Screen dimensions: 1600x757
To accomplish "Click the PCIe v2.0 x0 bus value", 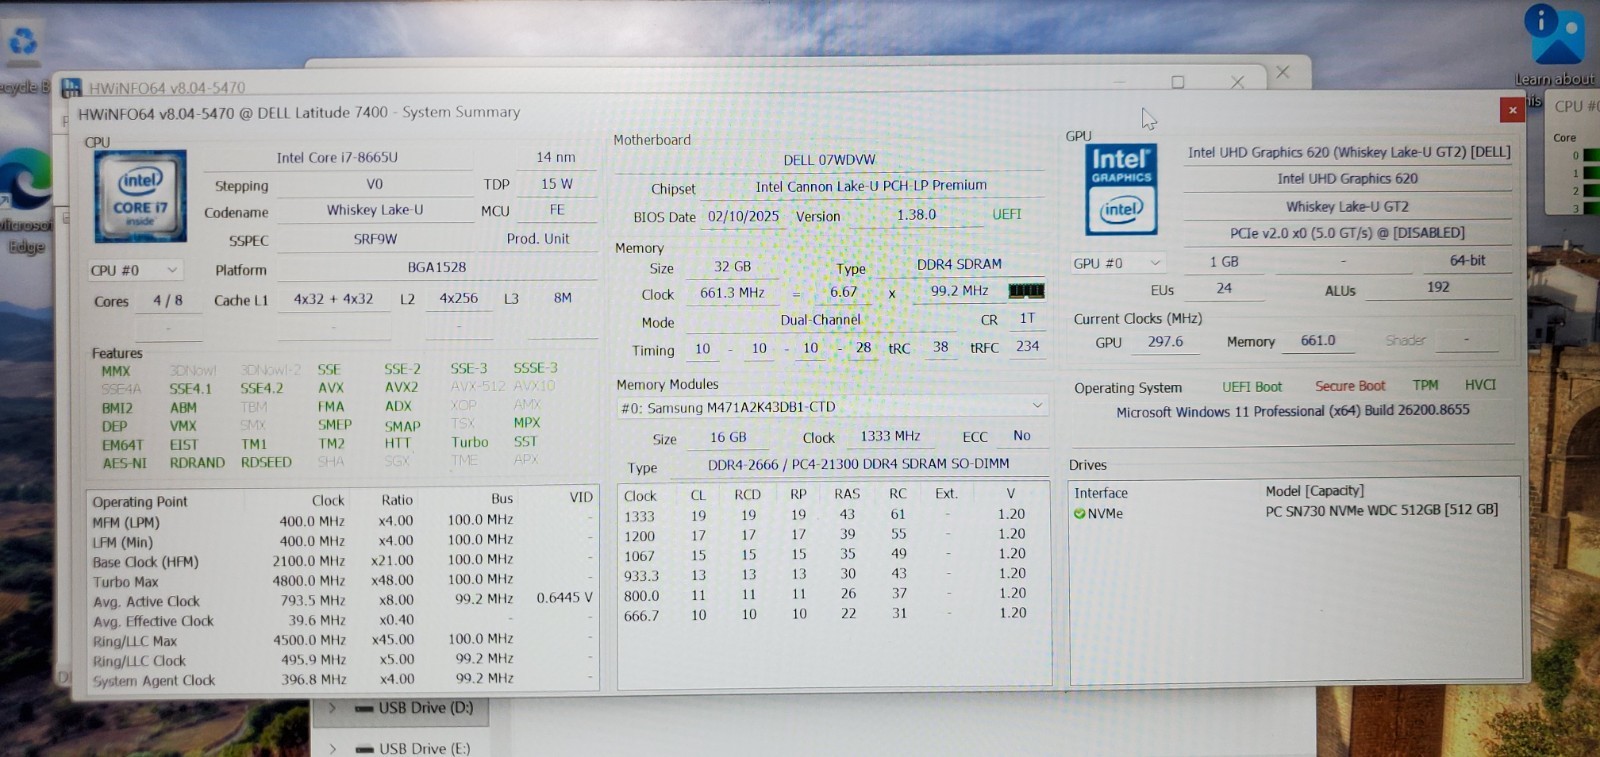I will (x=1347, y=233).
